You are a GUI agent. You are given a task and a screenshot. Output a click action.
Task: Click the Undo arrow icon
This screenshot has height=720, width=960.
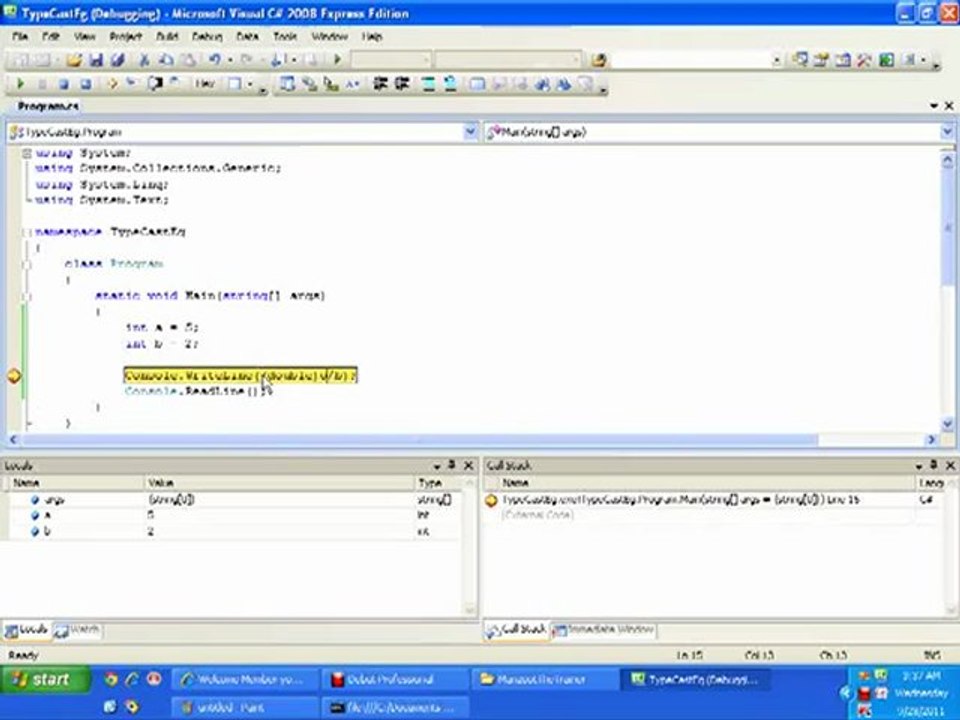tap(214, 59)
